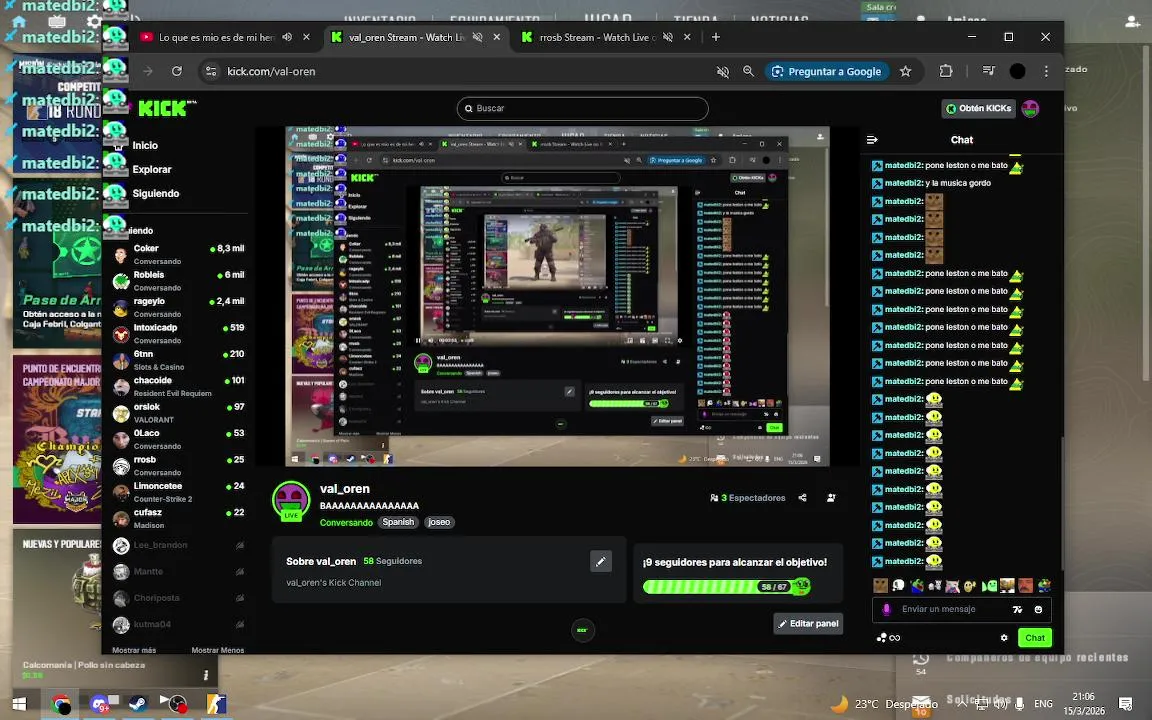
Task: Open the Spanish tag
Action: pyautogui.click(x=398, y=522)
